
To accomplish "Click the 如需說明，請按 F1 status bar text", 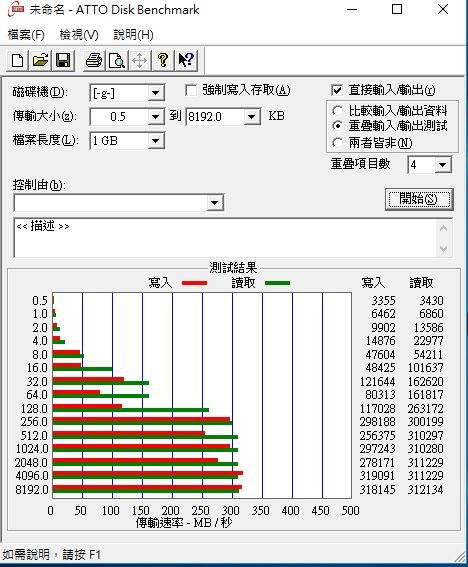I will point(52,554).
